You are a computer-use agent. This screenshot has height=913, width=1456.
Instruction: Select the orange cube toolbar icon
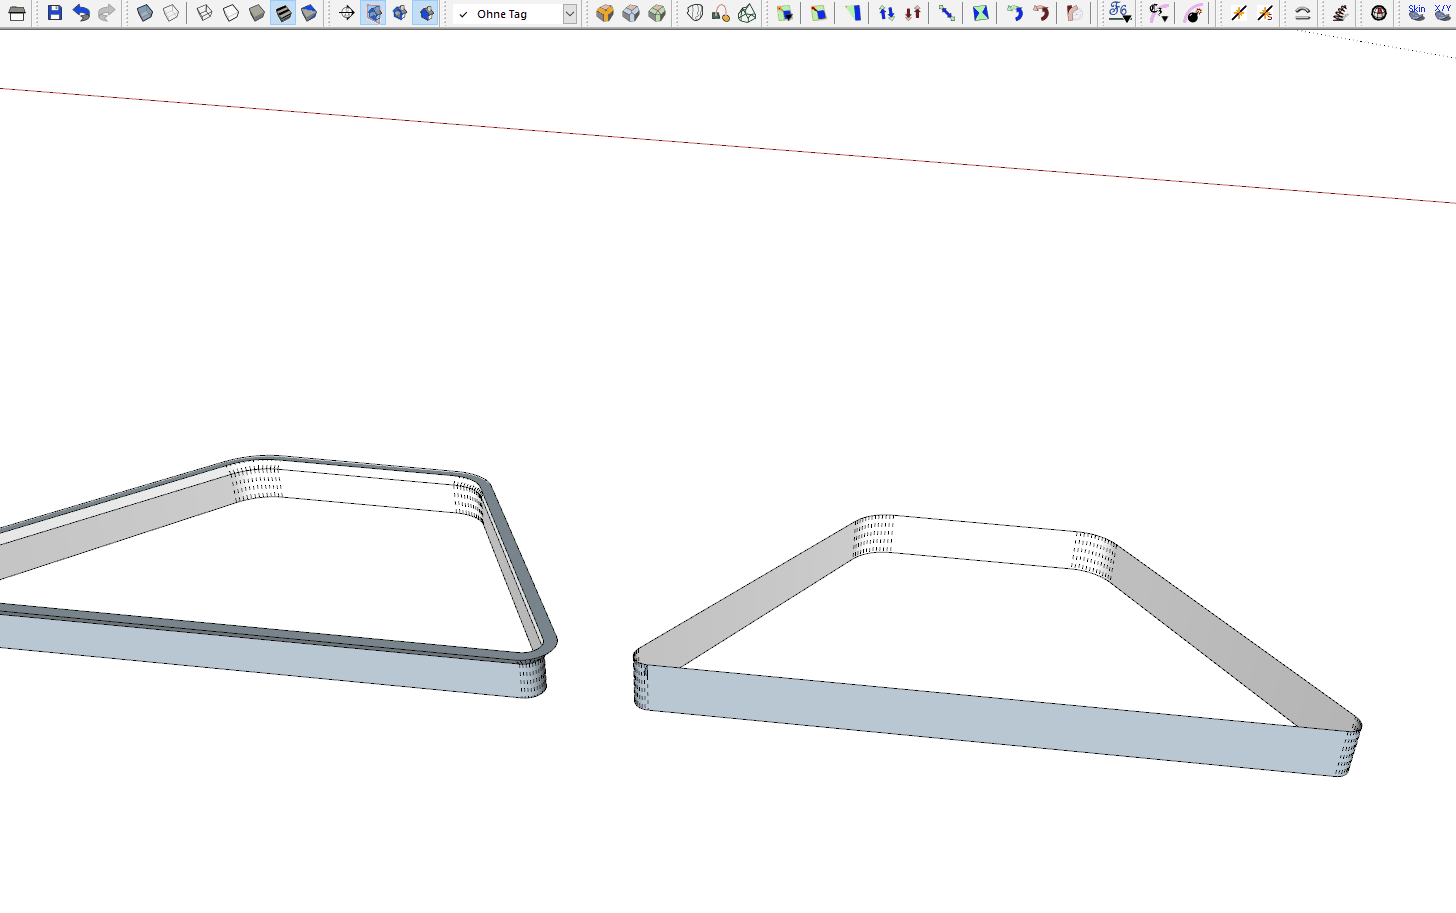[605, 13]
